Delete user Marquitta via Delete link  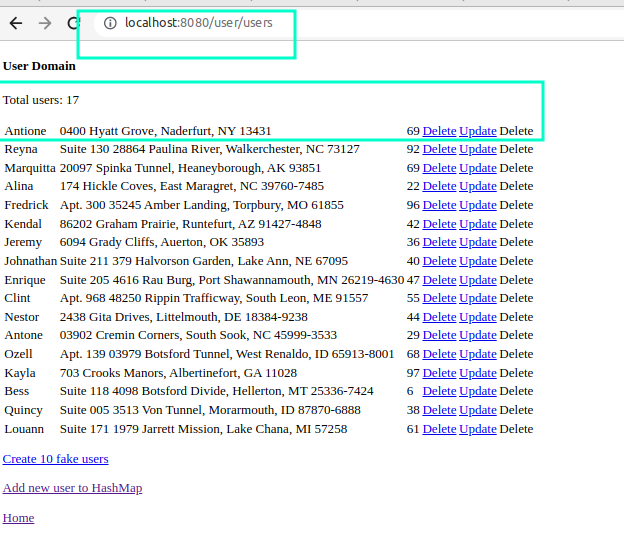point(439,168)
